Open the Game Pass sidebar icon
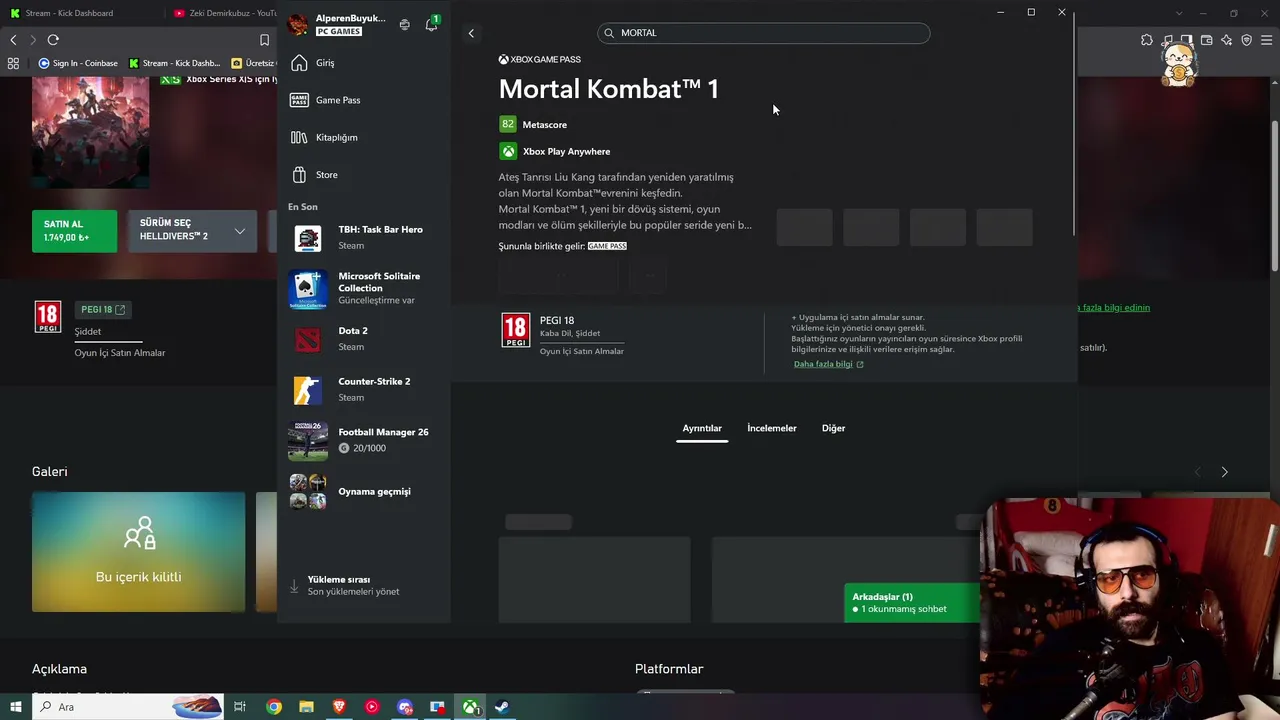 [299, 100]
